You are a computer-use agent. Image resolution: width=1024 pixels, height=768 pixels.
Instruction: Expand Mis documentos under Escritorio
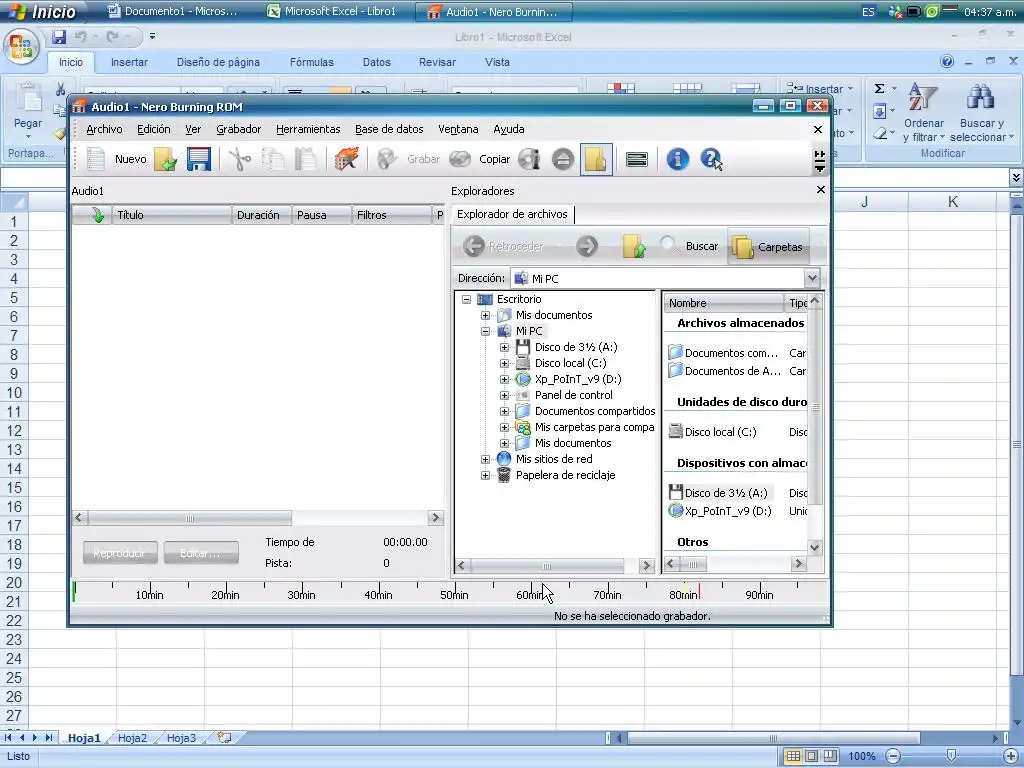pos(485,315)
